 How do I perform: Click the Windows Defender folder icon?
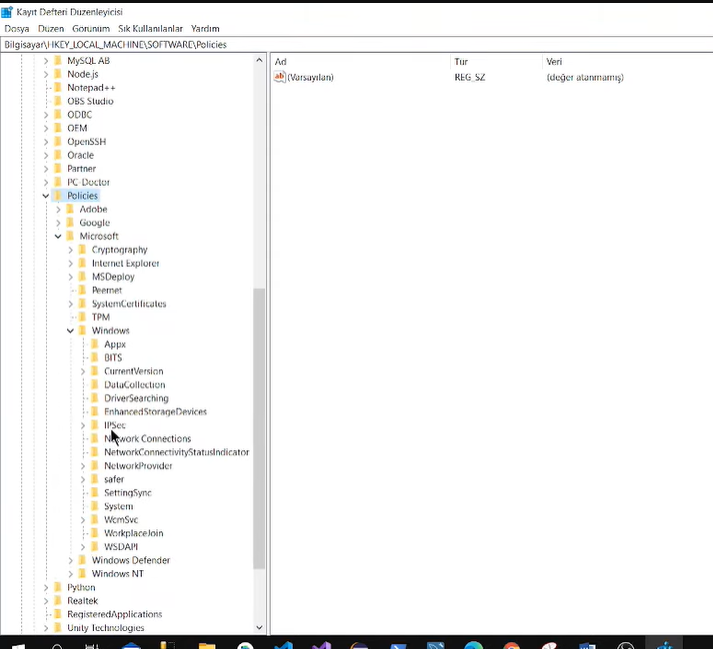tap(83, 561)
